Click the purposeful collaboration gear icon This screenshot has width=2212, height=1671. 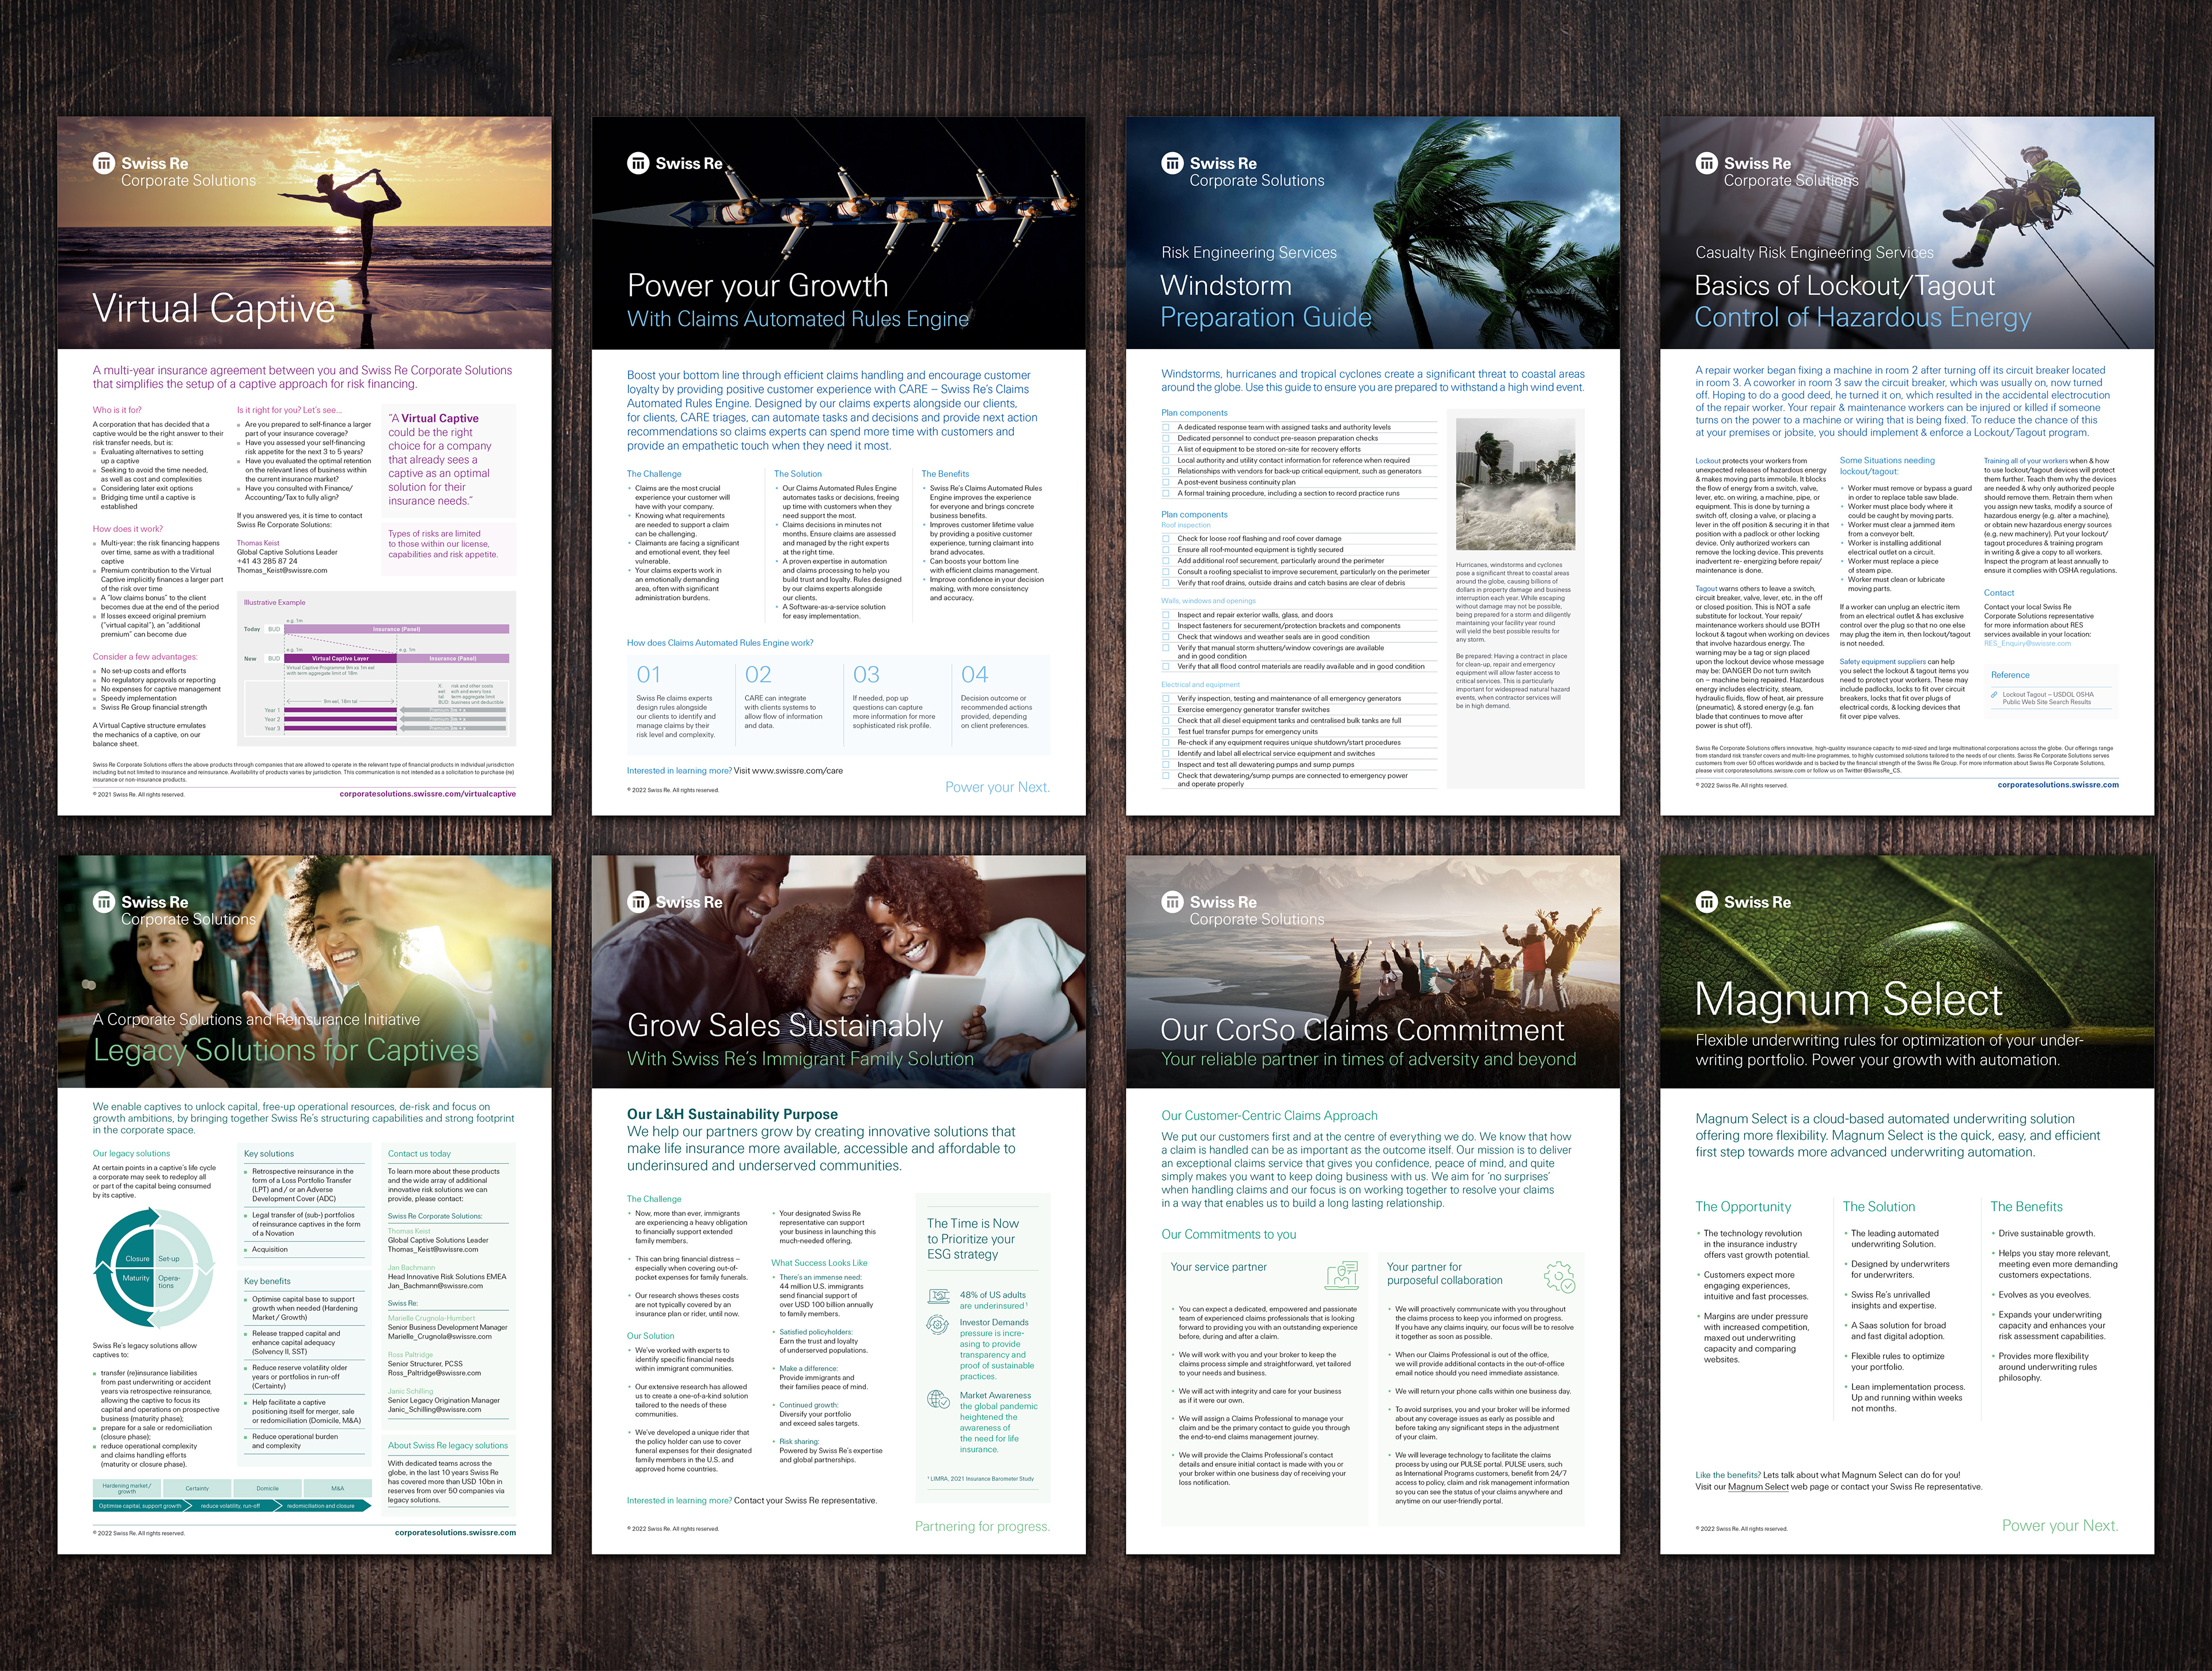coord(1559,1277)
